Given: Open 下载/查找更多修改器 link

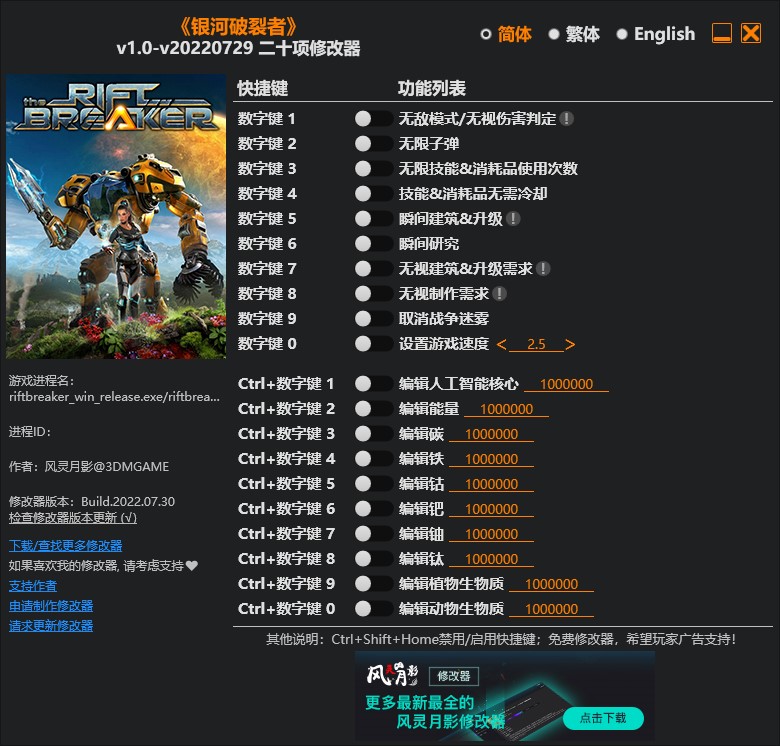Looking at the screenshot, I should 65,546.
